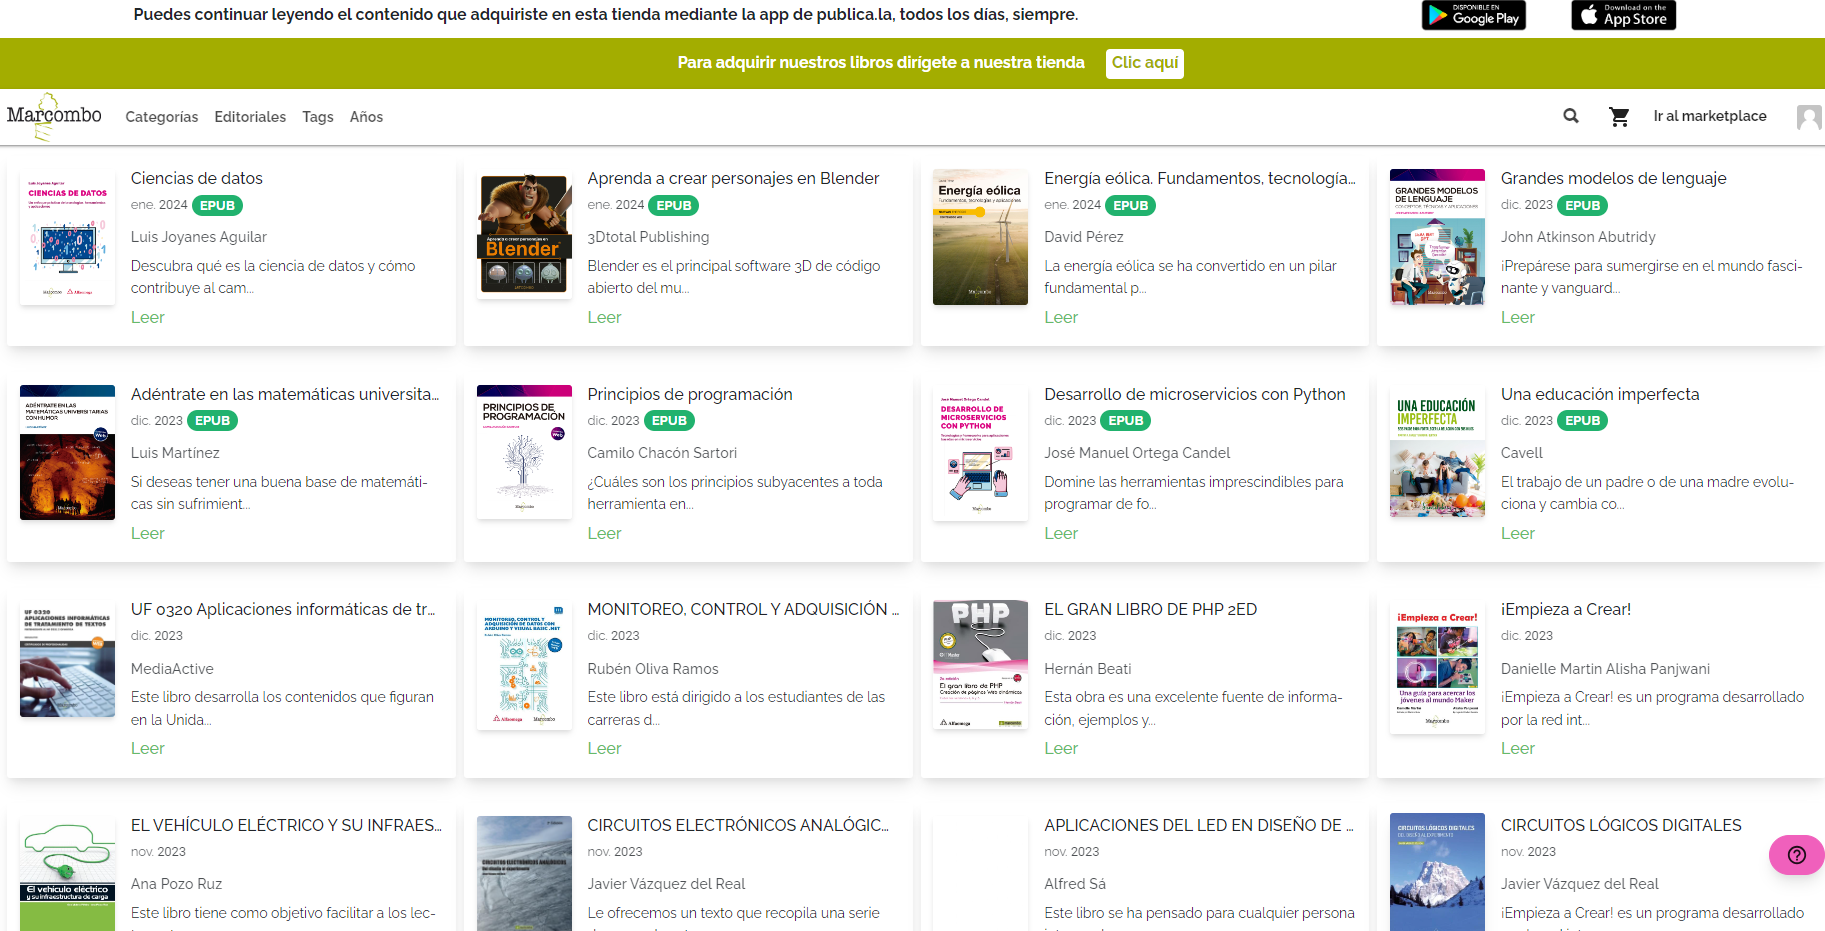
Task: Select the Tags menu item
Action: pyautogui.click(x=318, y=117)
